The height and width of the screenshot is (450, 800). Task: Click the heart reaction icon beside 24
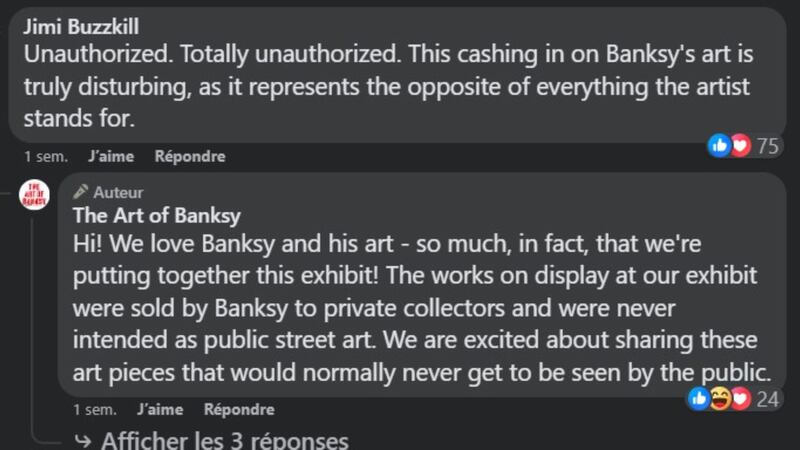point(741,399)
